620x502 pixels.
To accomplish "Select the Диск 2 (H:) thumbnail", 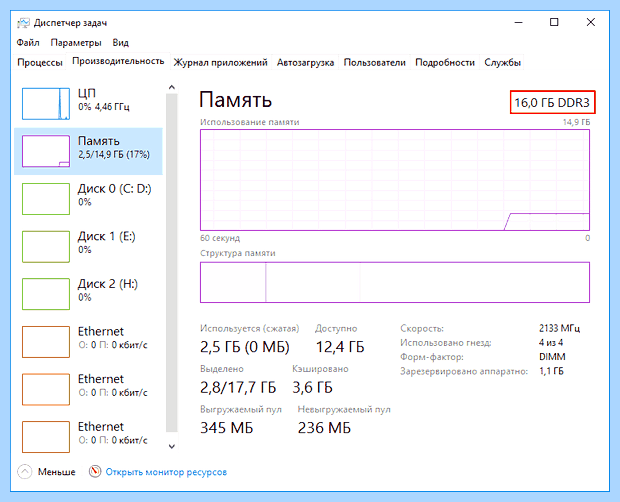I will click(x=46, y=294).
